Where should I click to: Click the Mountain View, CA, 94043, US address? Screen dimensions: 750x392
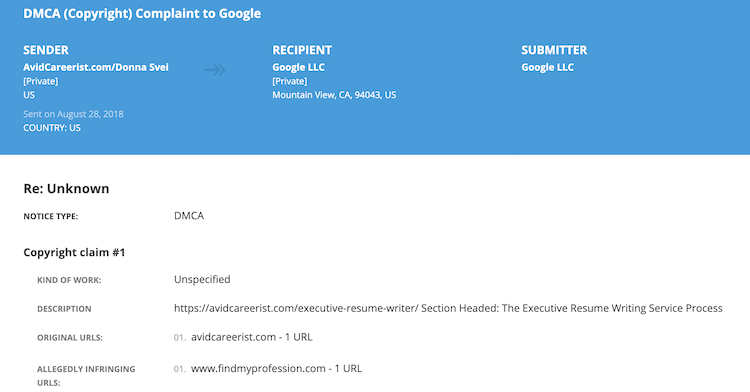tap(334, 95)
